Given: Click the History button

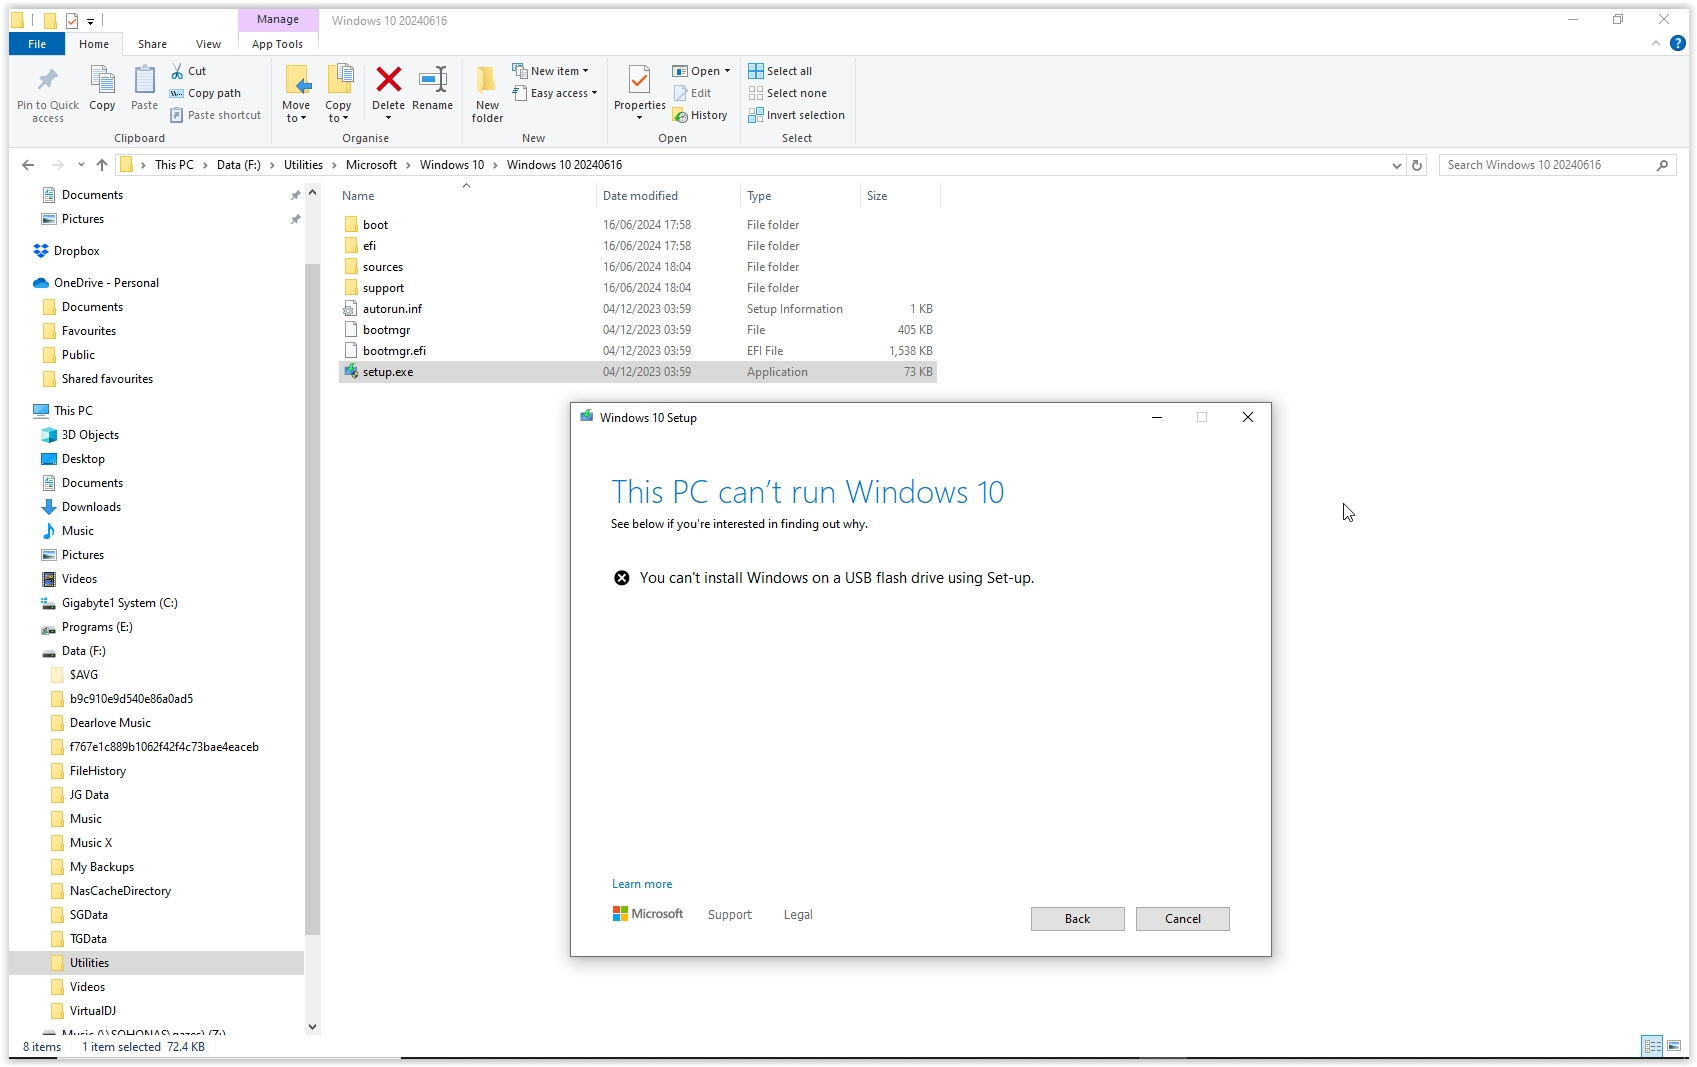Looking at the screenshot, I should (700, 115).
